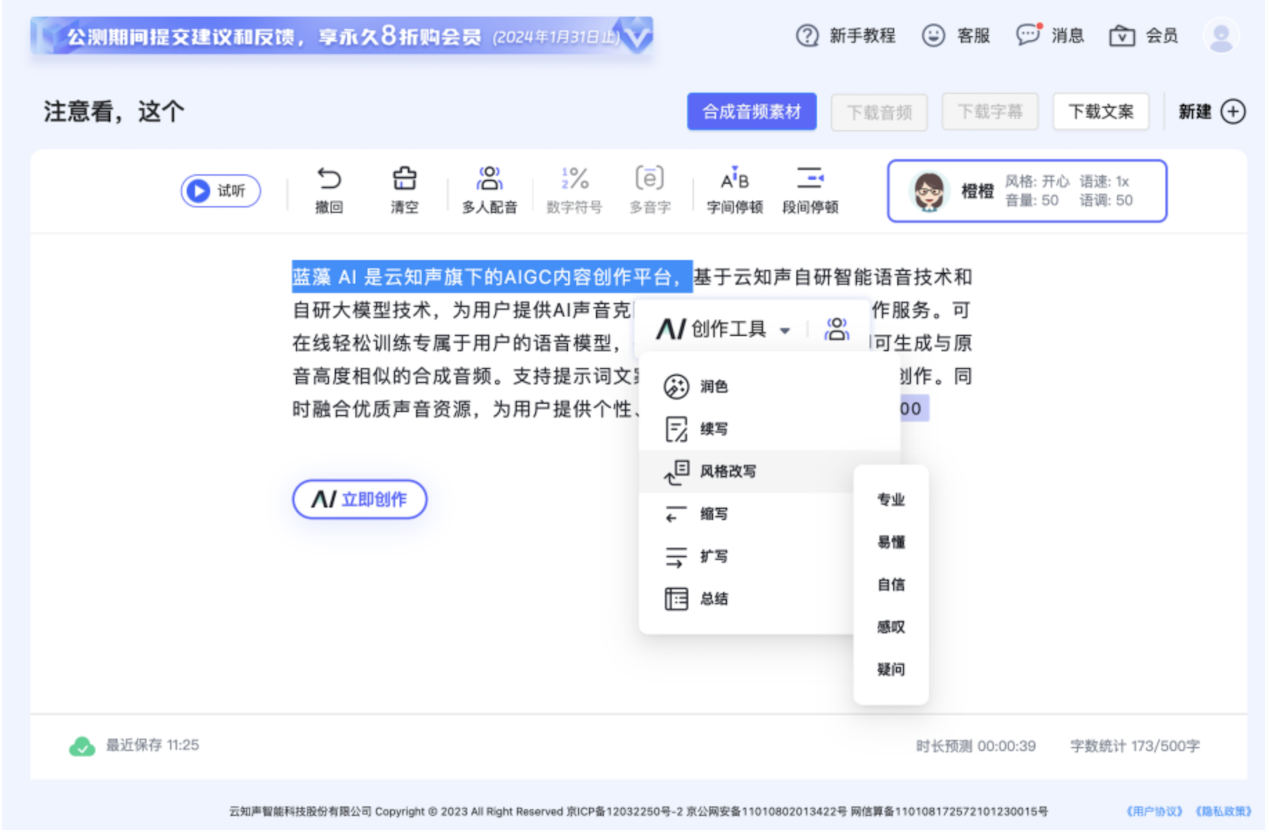Image resolution: width=1269 pixels, height=834 pixels.
Task: Click the multi-voice icon in floating toolbar
Action: click(837, 328)
